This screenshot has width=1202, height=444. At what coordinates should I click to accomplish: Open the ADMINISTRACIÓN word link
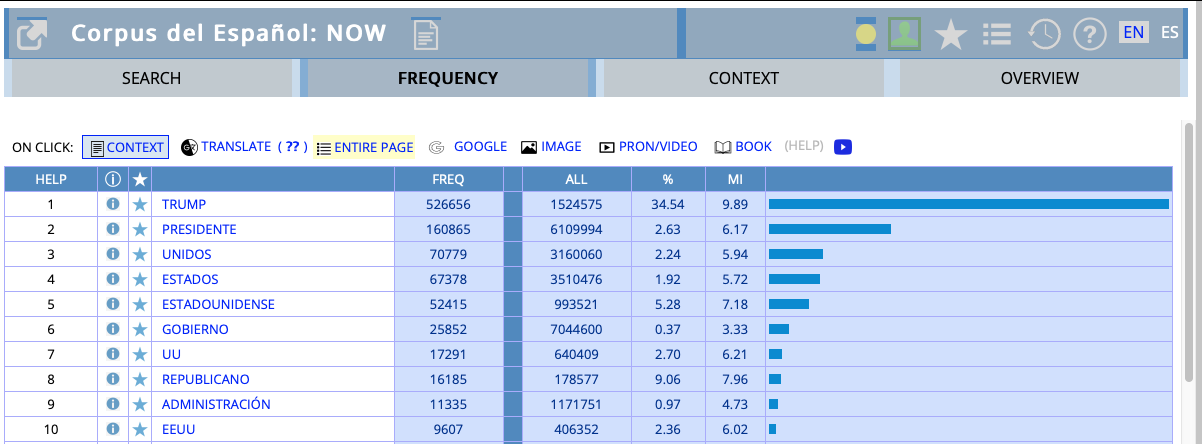[x=216, y=404]
